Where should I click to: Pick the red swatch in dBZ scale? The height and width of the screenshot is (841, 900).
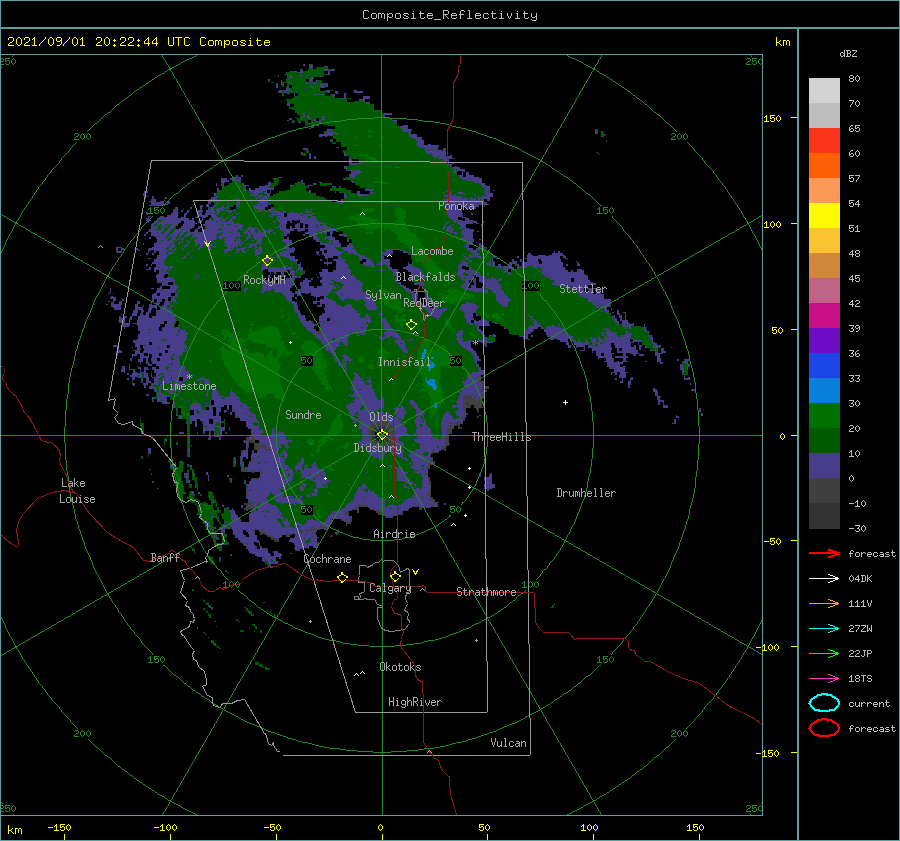[x=824, y=141]
